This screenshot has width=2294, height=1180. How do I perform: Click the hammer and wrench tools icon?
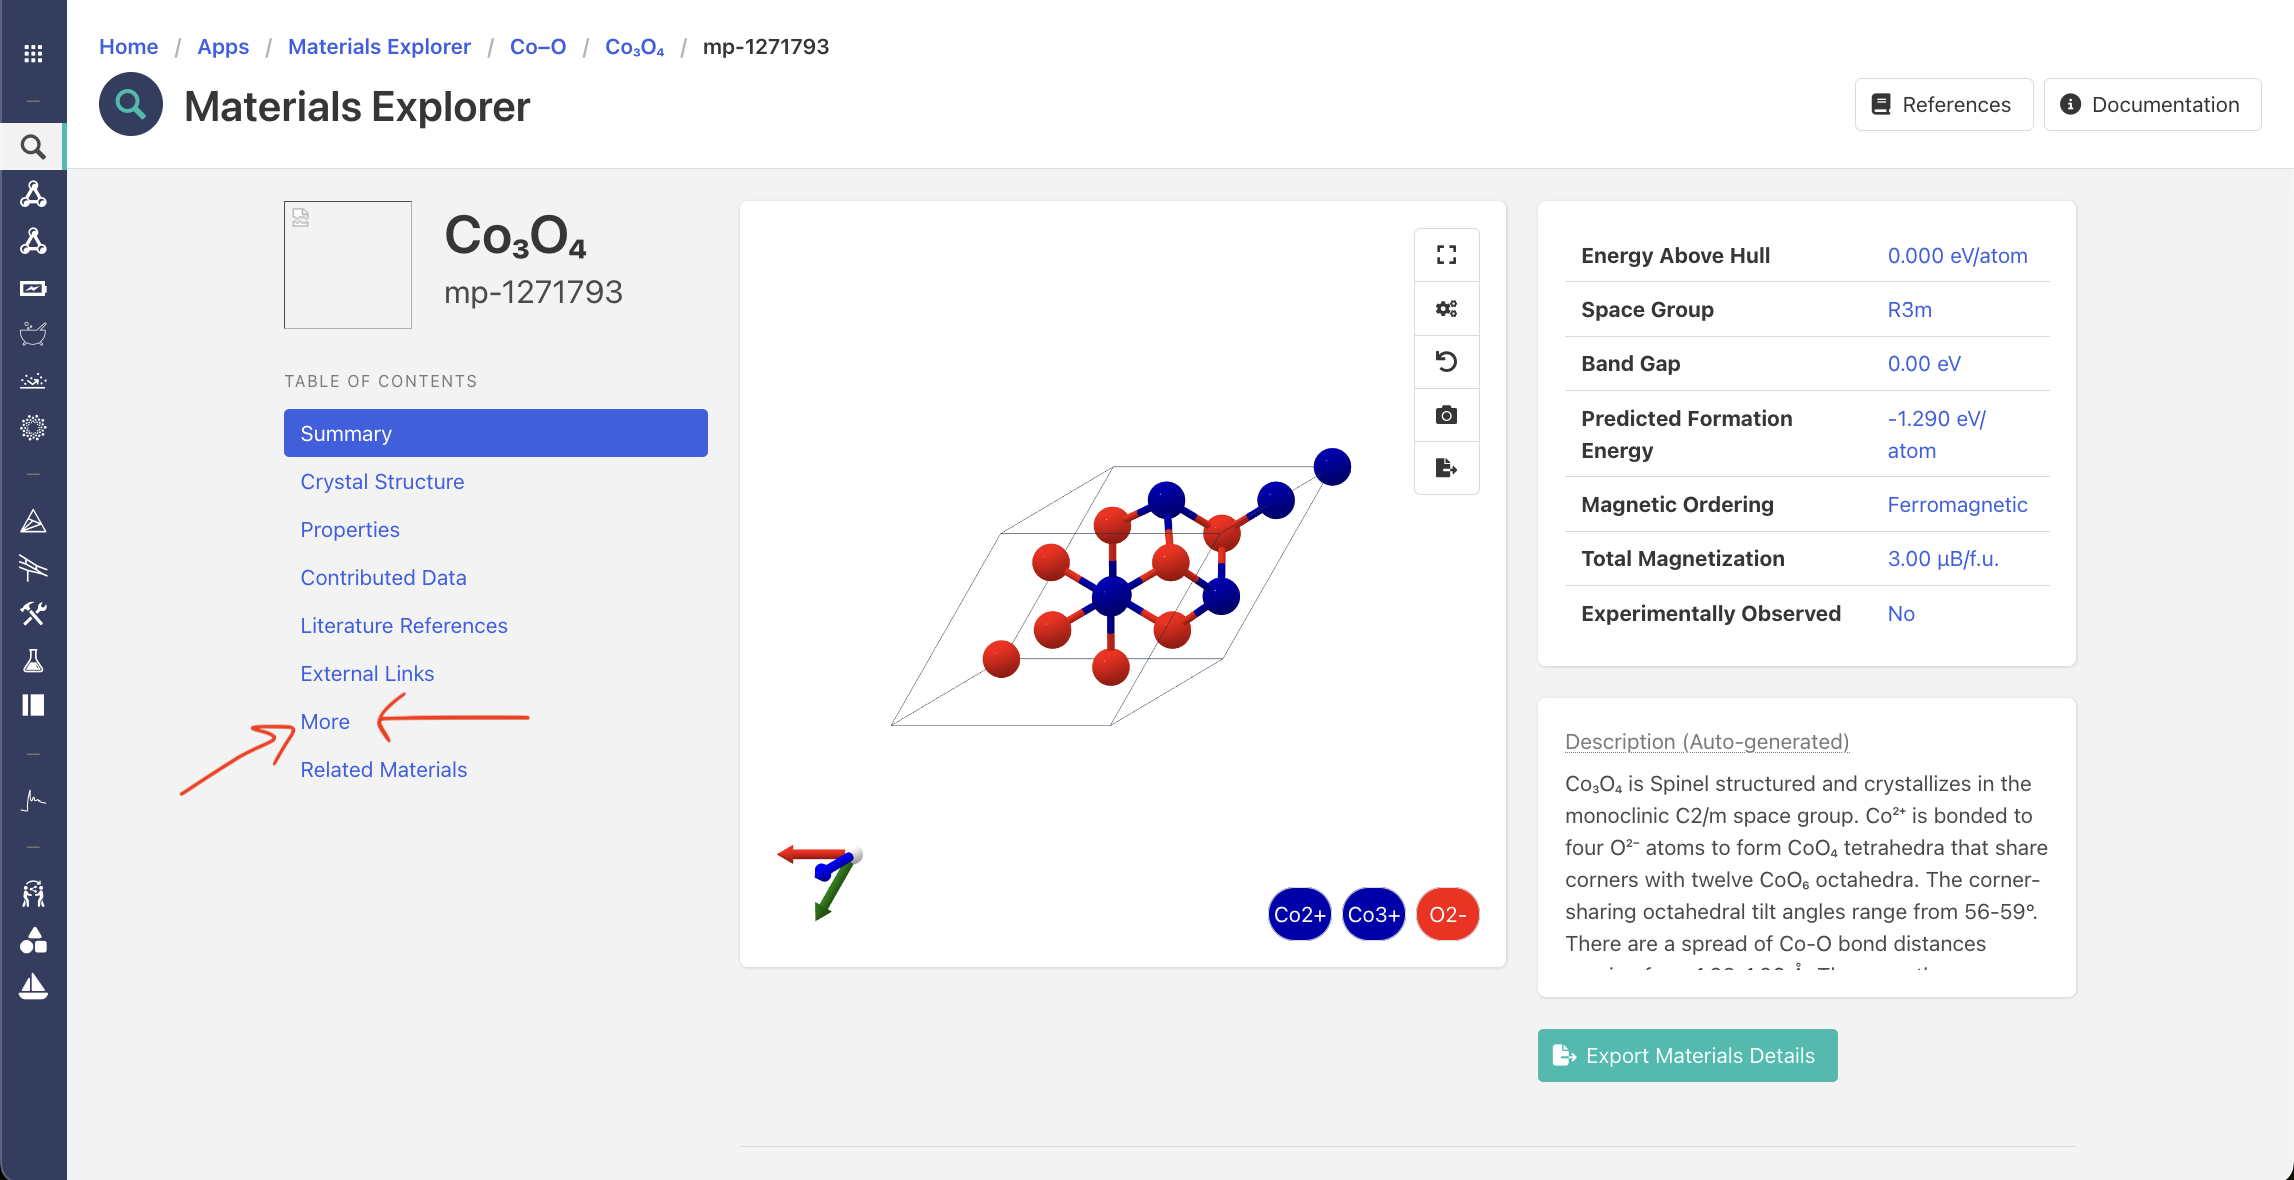[x=33, y=613]
